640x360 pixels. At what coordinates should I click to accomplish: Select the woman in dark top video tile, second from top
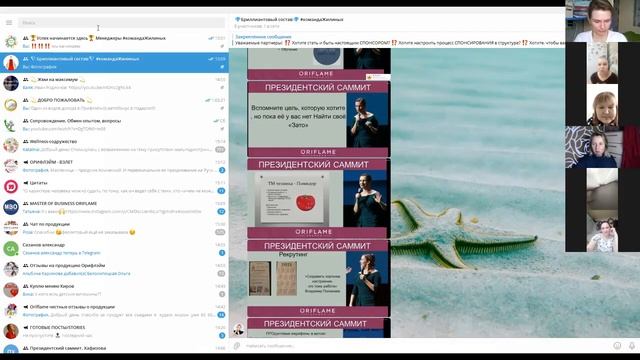602,63
